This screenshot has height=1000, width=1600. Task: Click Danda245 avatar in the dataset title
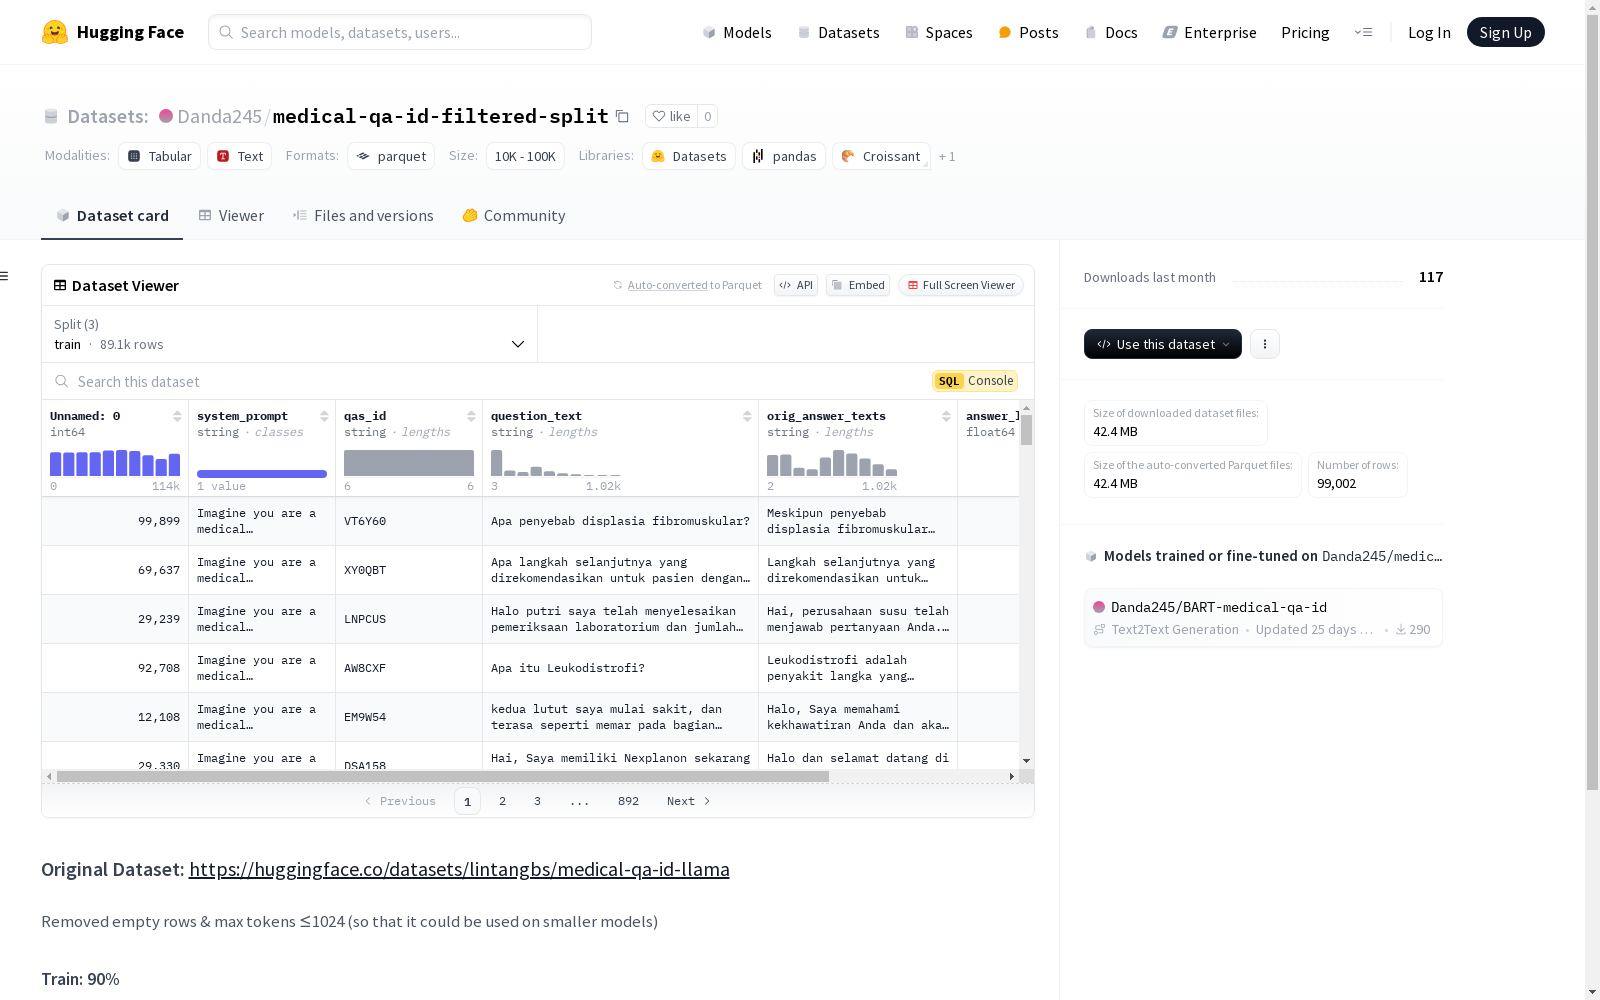[x=166, y=116]
